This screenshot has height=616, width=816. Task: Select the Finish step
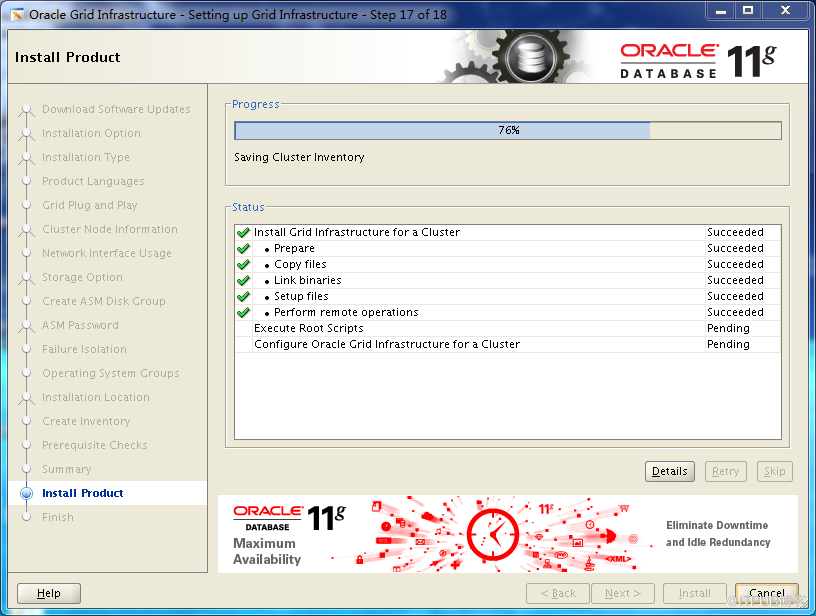click(x=58, y=517)
